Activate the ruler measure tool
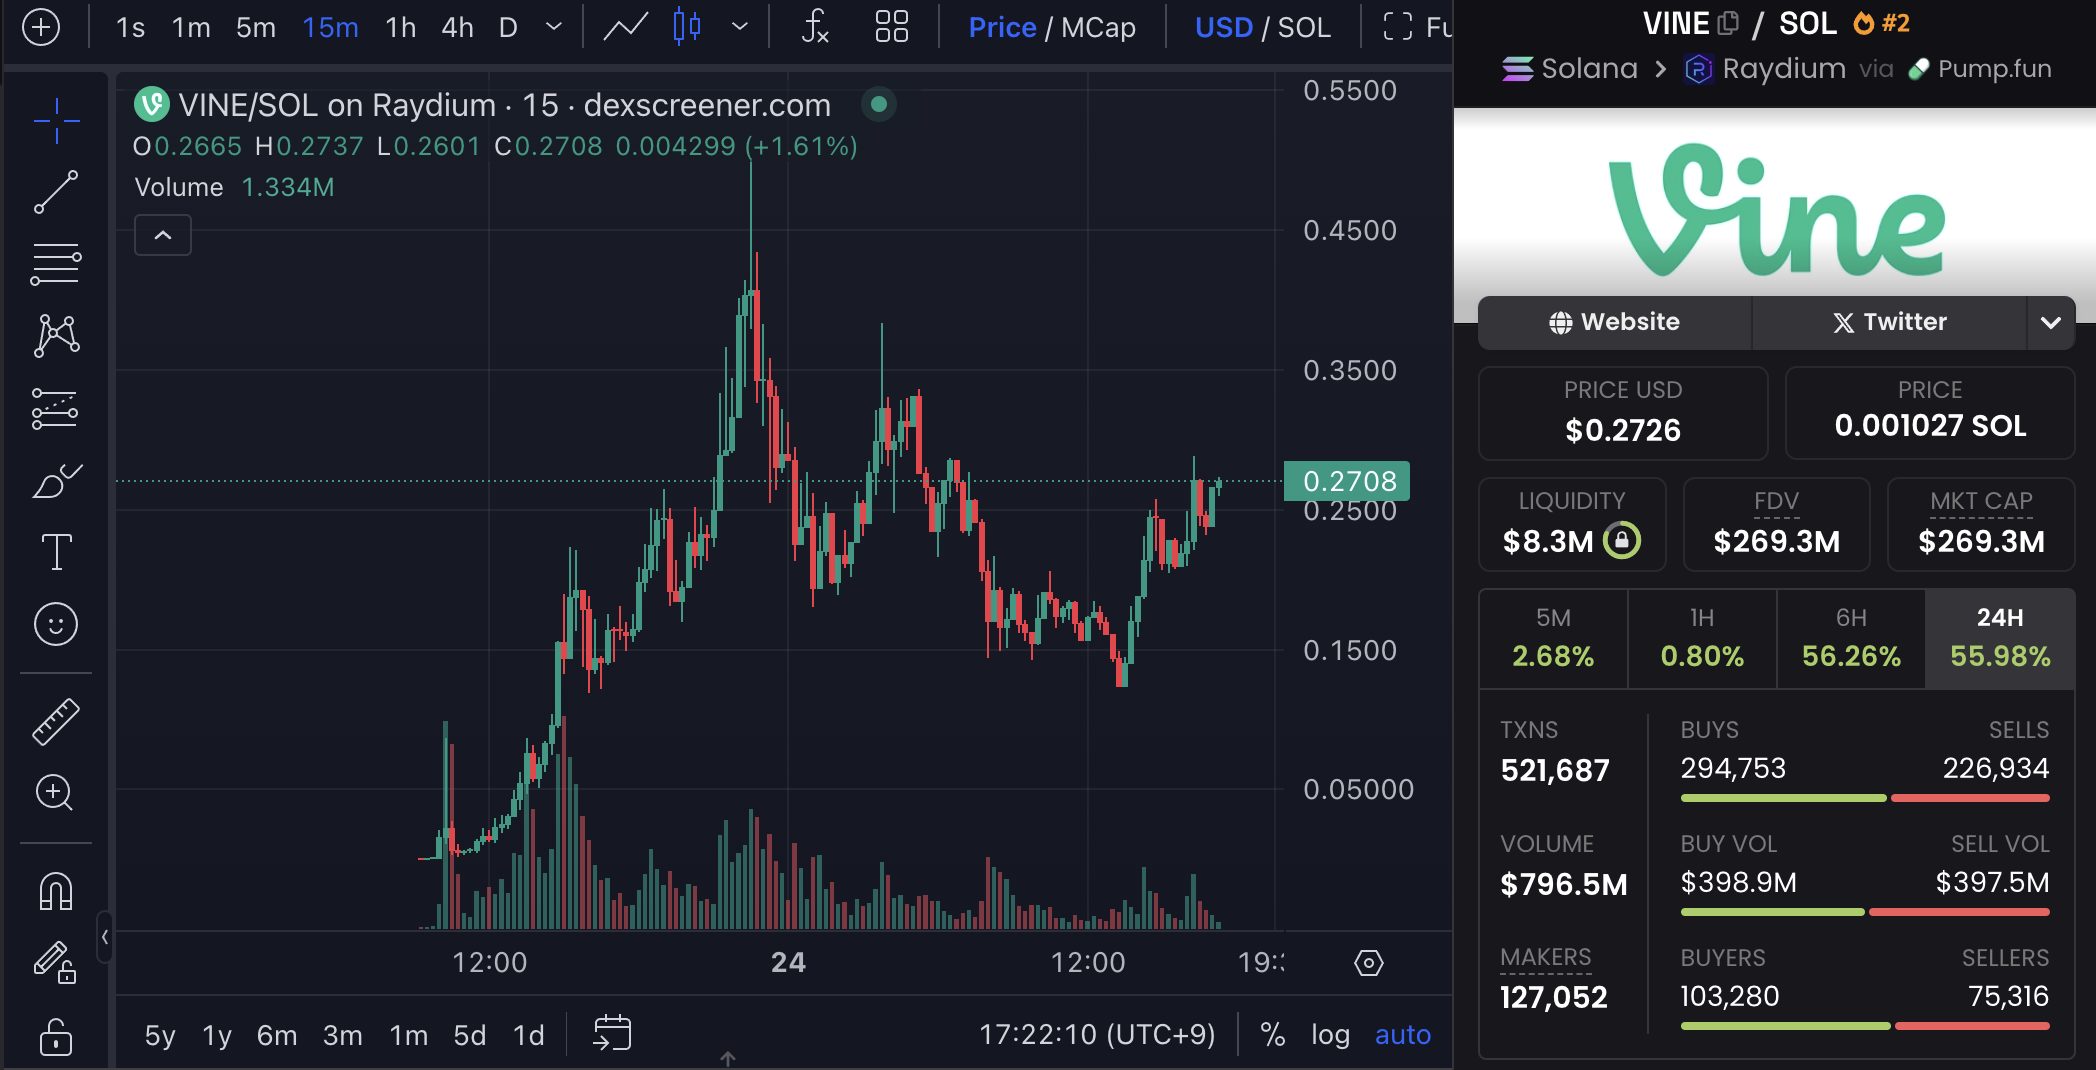 [x=56, y=722]
